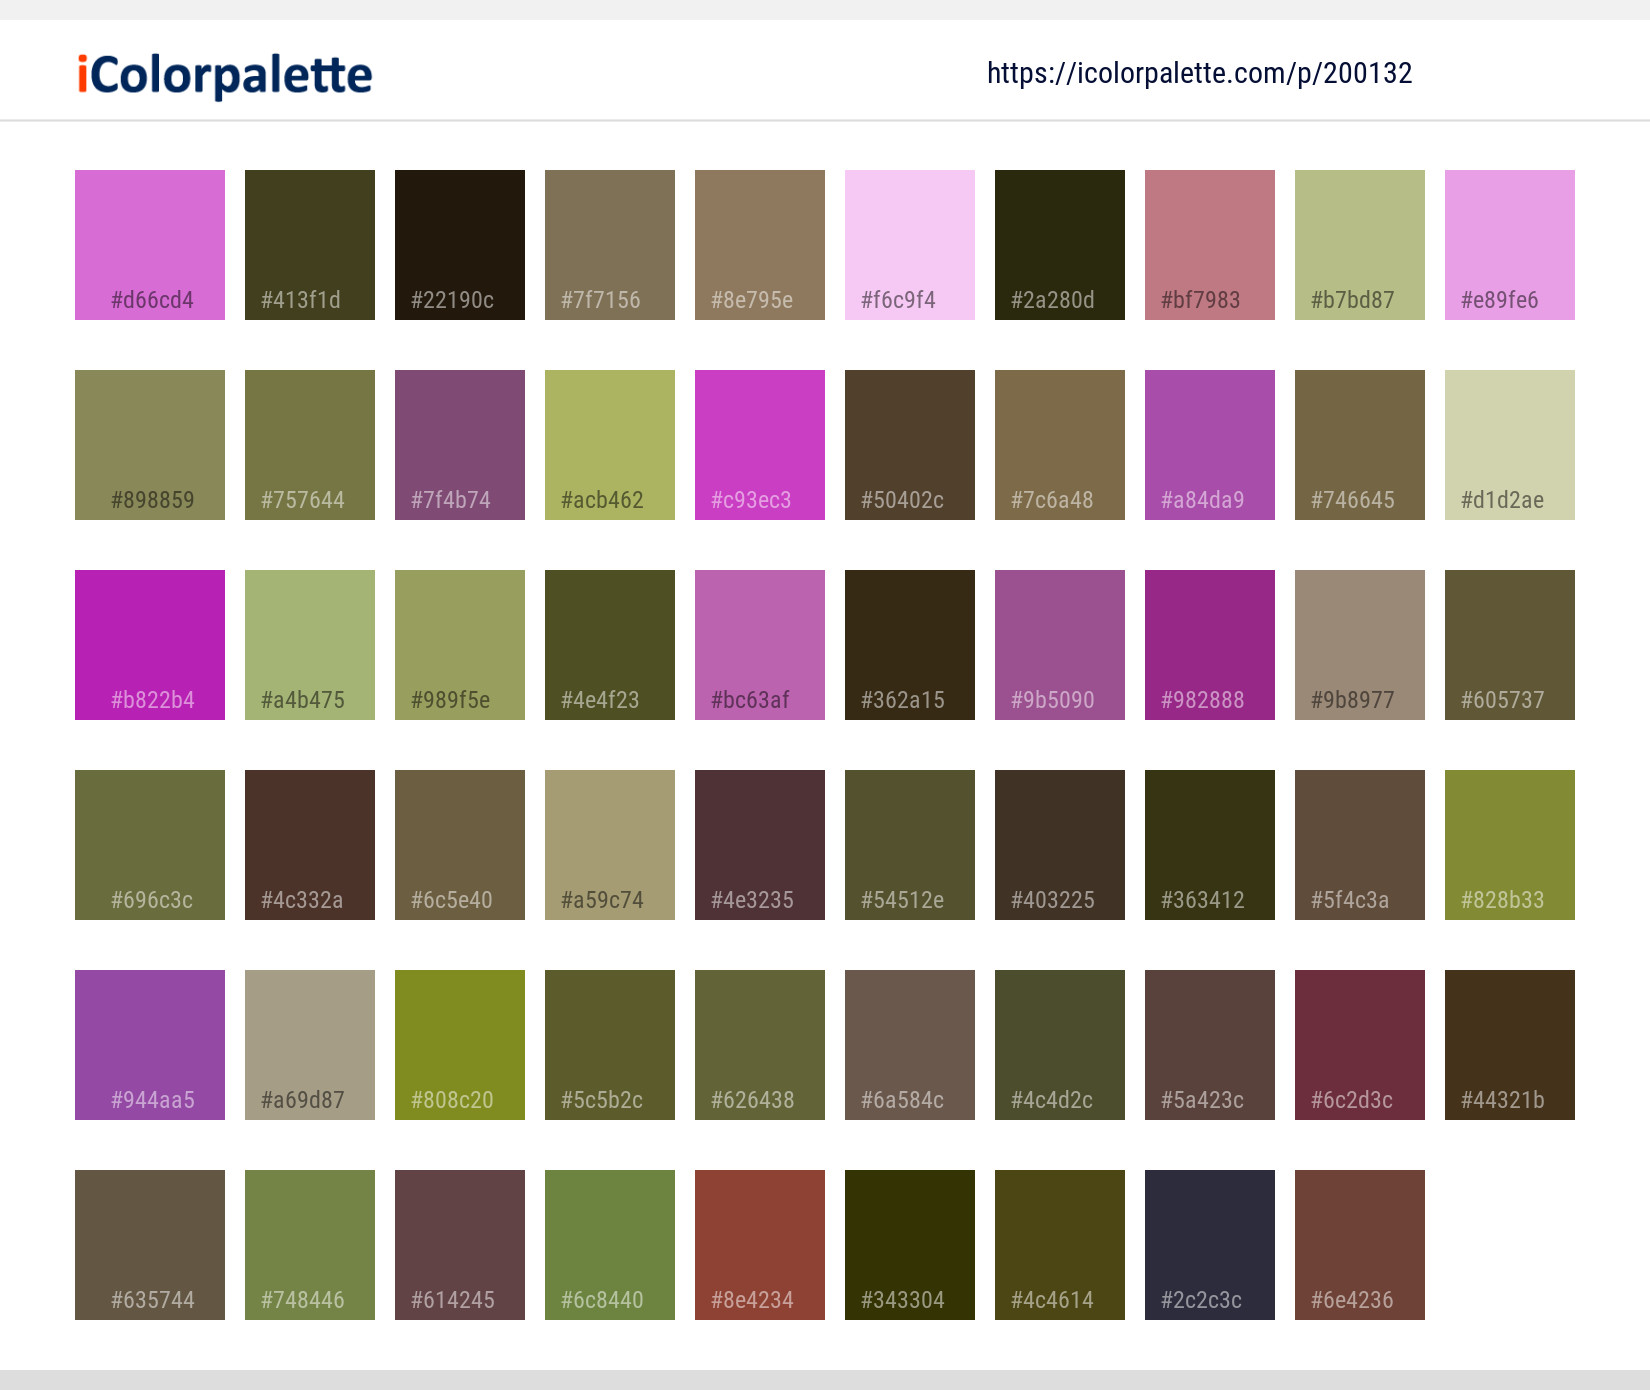
Task: Click the #b822b4 purple swatch
Action: (149, 644)
